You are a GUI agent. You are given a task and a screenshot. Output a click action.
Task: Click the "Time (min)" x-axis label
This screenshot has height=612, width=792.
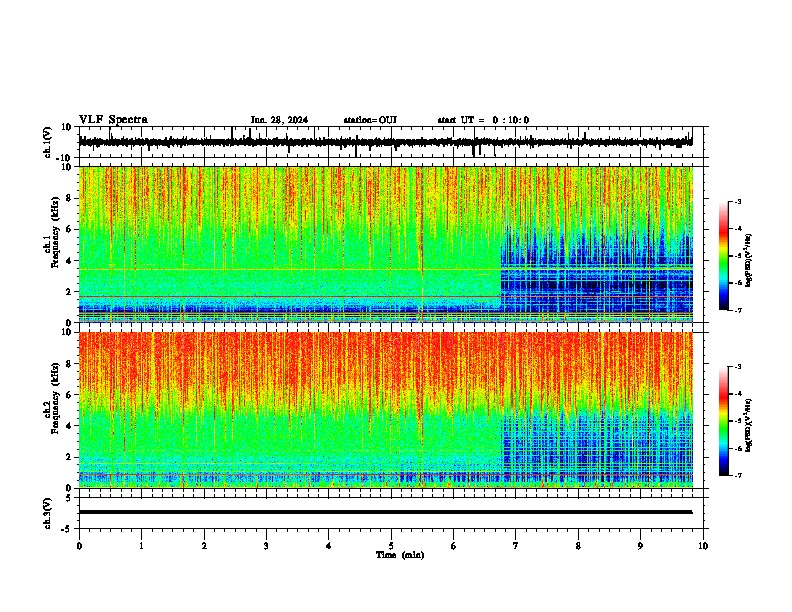point(400,555)
